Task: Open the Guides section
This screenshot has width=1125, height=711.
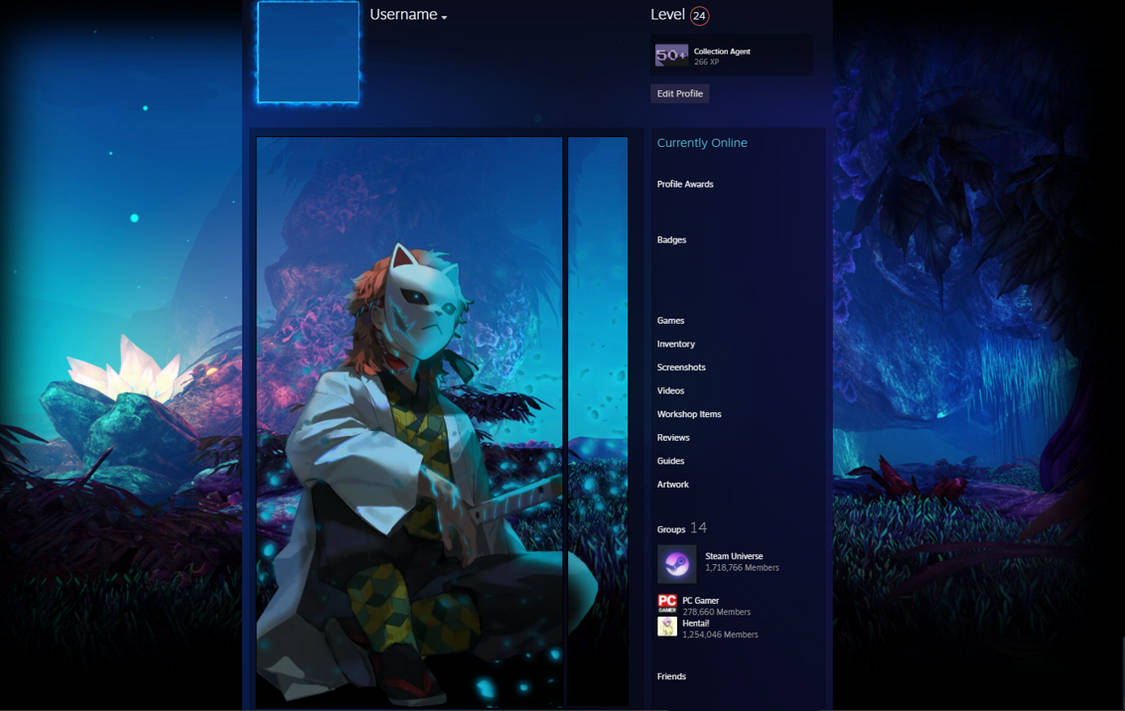Action: (670, 461)
